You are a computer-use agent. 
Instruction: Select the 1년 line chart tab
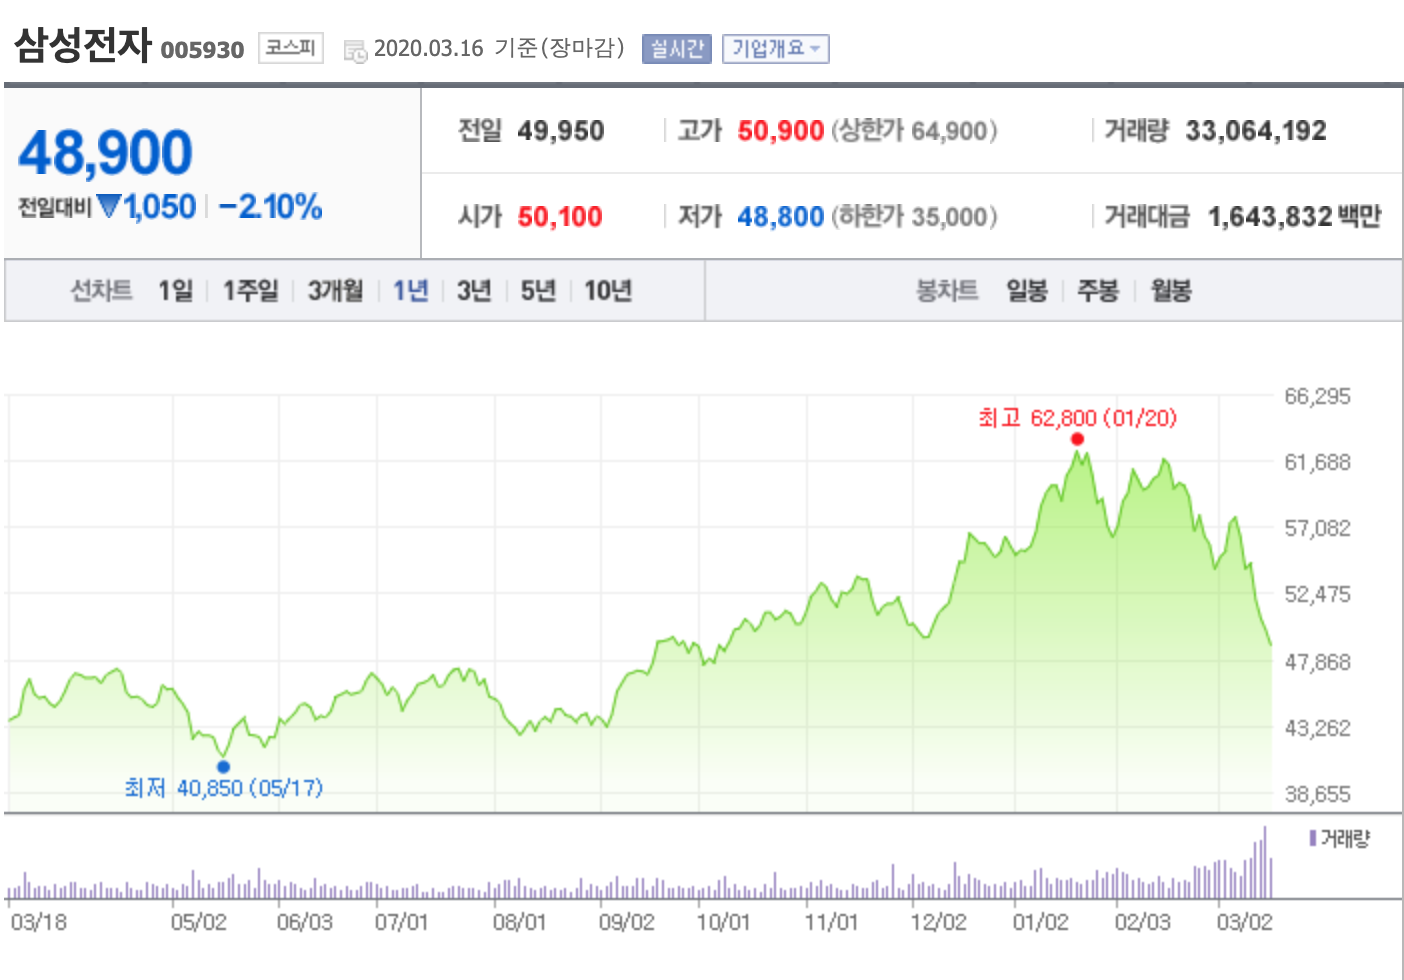point(410,291)
